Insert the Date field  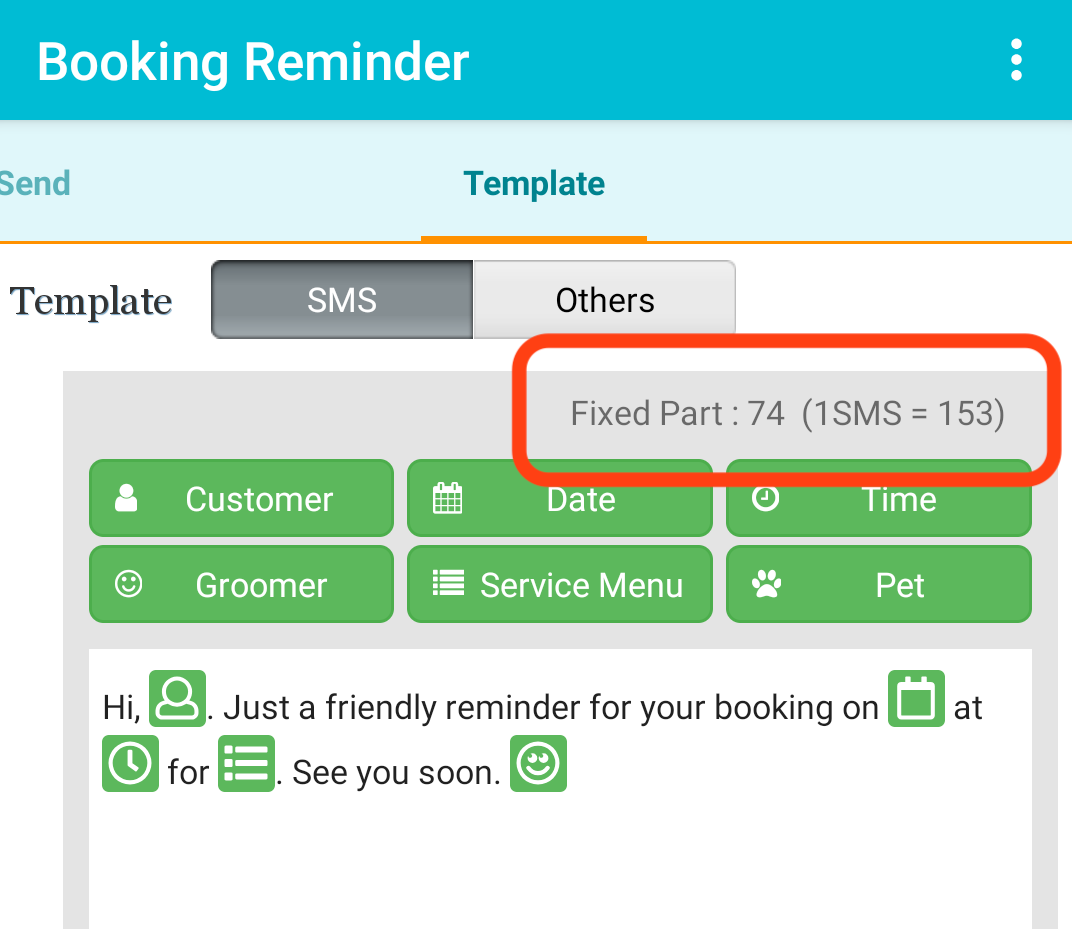tap(560, 498)
